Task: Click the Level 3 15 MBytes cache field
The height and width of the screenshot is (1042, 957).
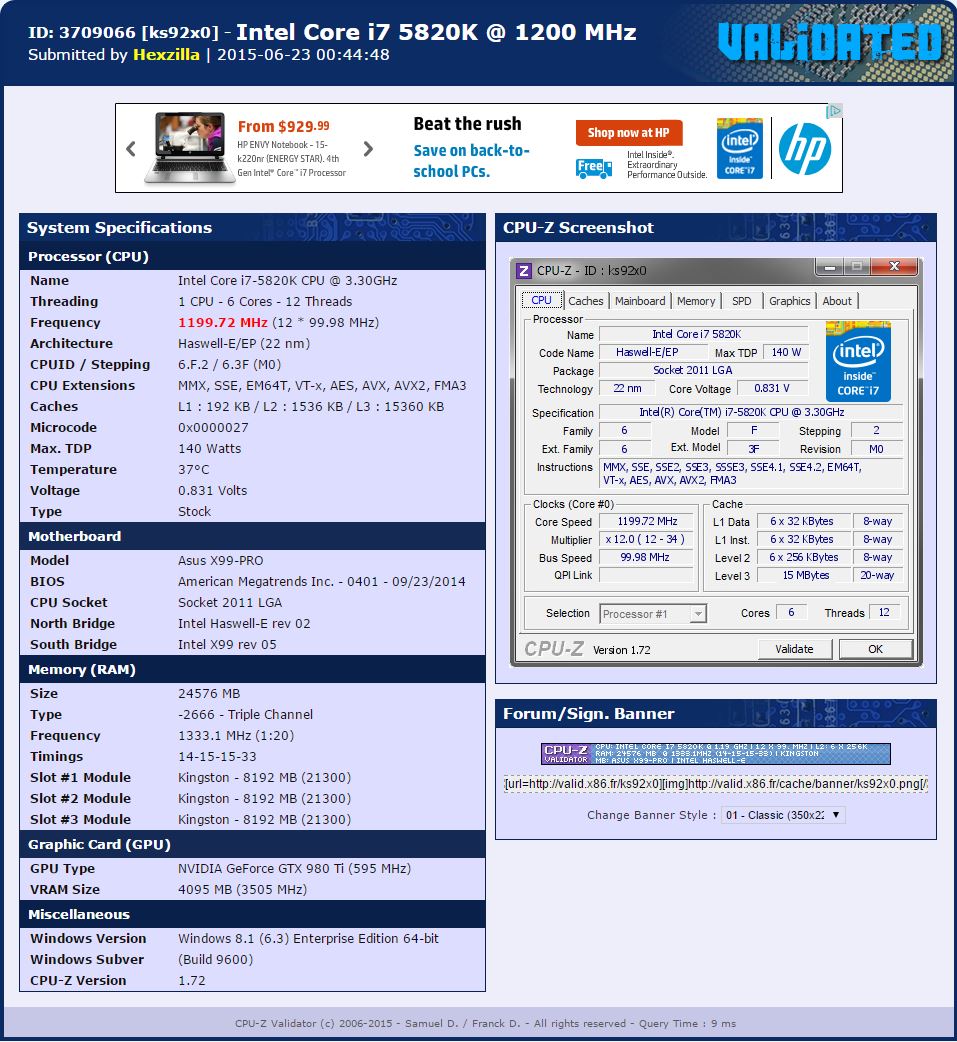Action: point(804,575)
